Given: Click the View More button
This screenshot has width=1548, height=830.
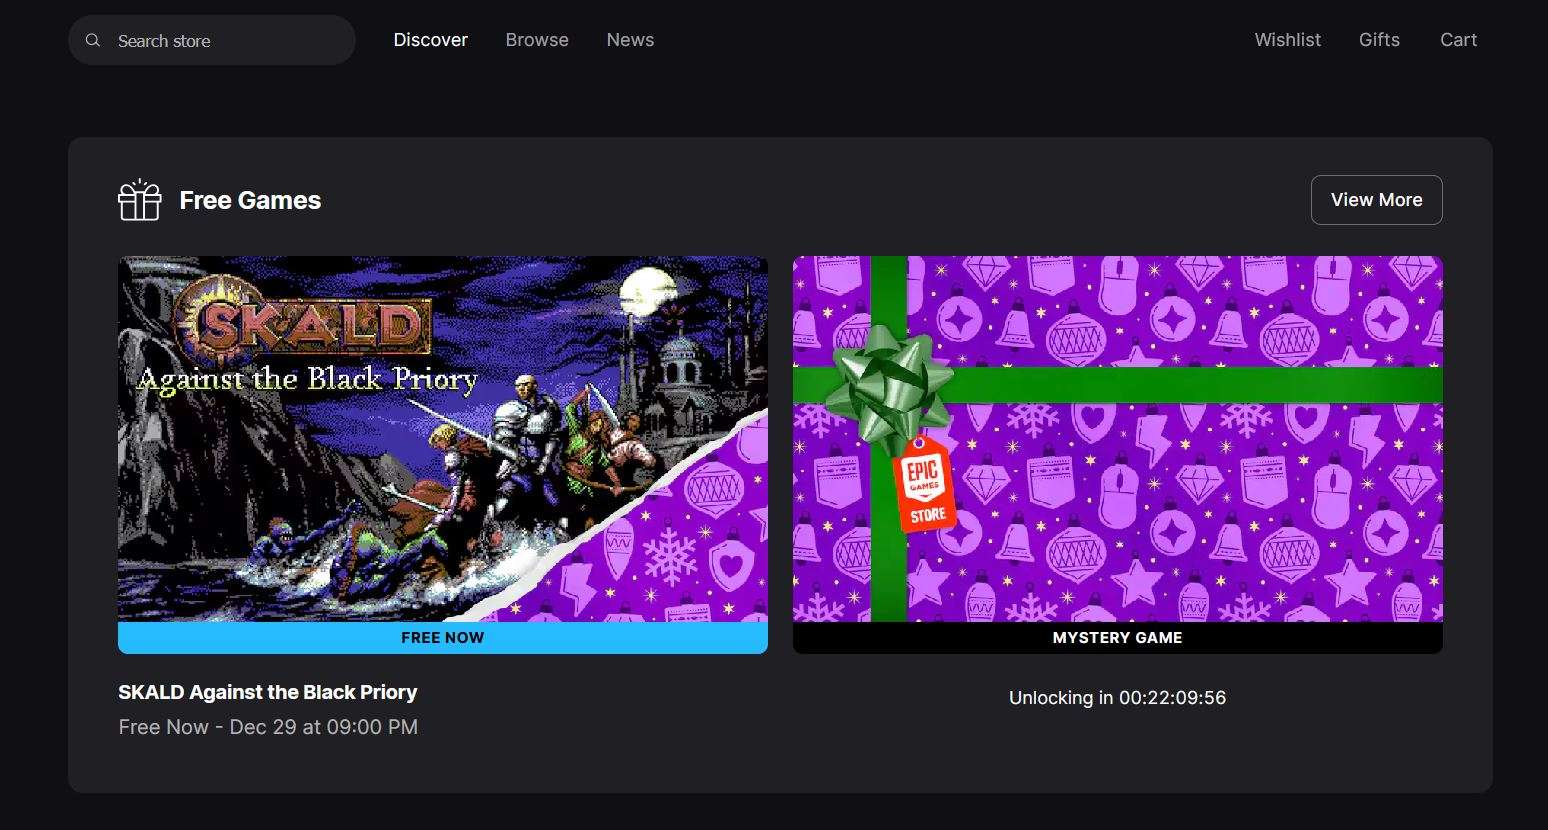Looking at the screenshot, I should point(1377,200).
